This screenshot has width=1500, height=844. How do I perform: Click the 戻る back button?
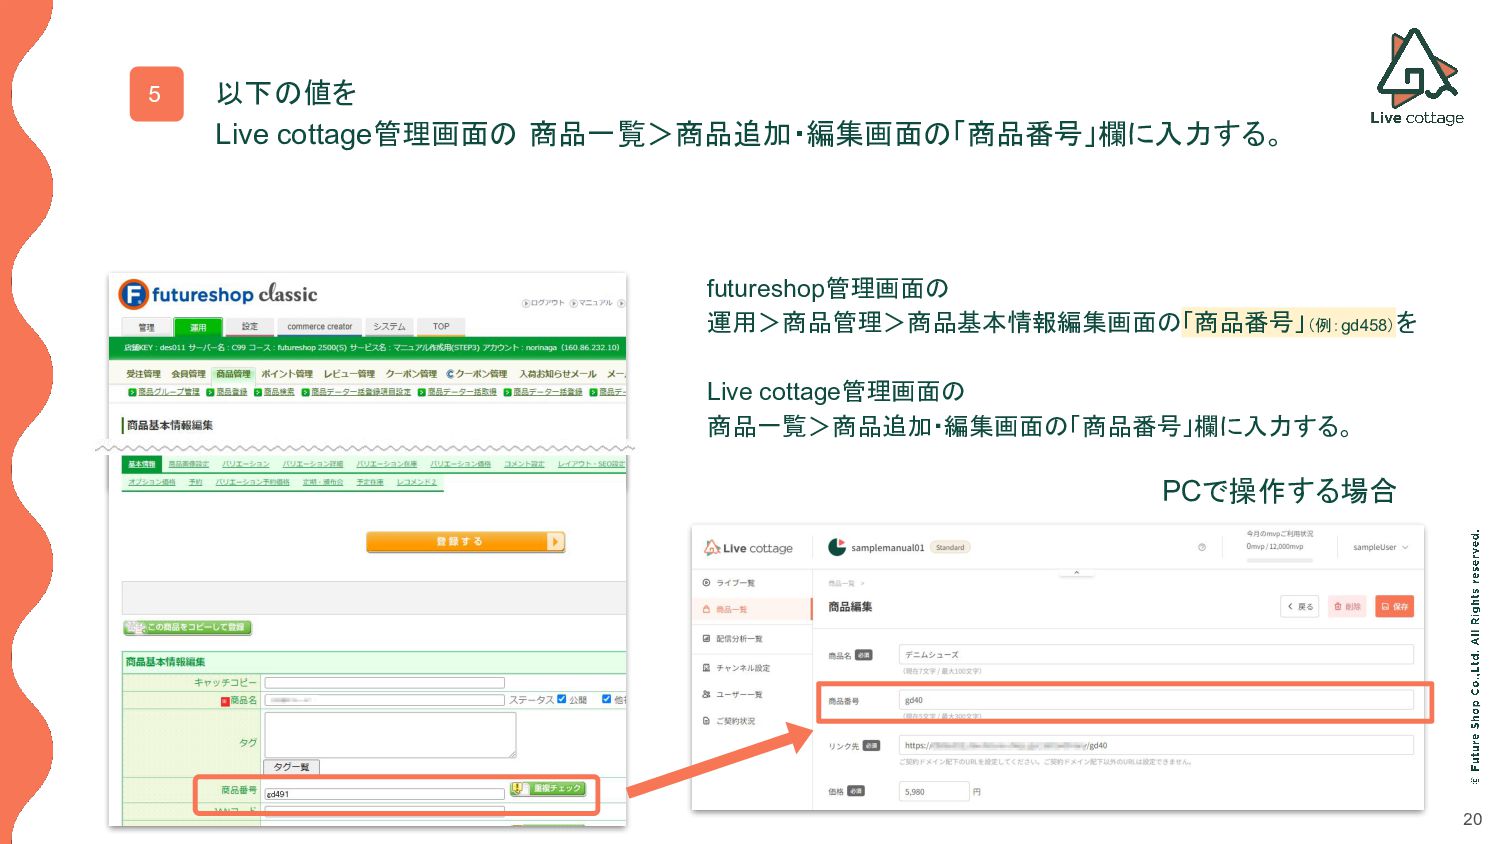pyautogui.click(x=1301, y=606)
